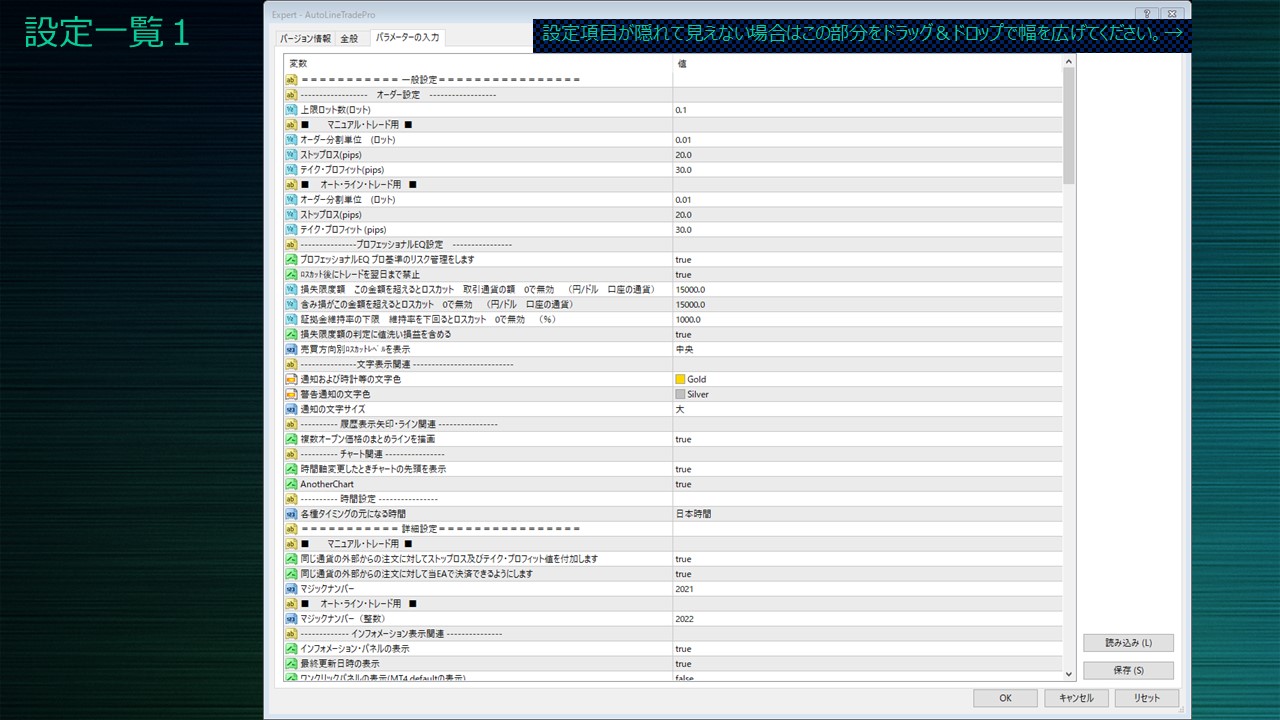The width and height of the screenshot is (1280, 720).
Task: Select the パラメーターの入力 tab
Action: pyautogui.click(x=407, y=38)
